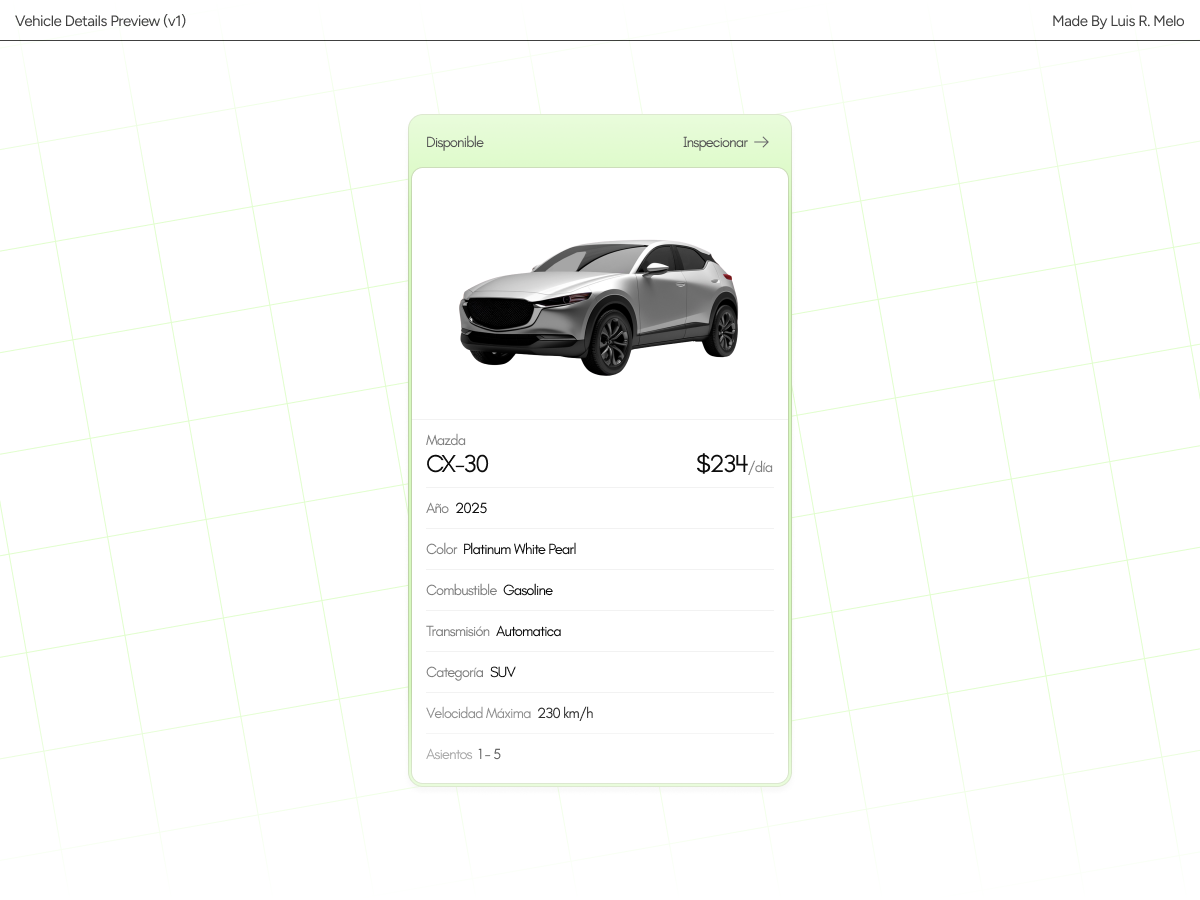Click the /día price suffix label
This screenshot has width=1200, height=900.
[x=760, y=467]
